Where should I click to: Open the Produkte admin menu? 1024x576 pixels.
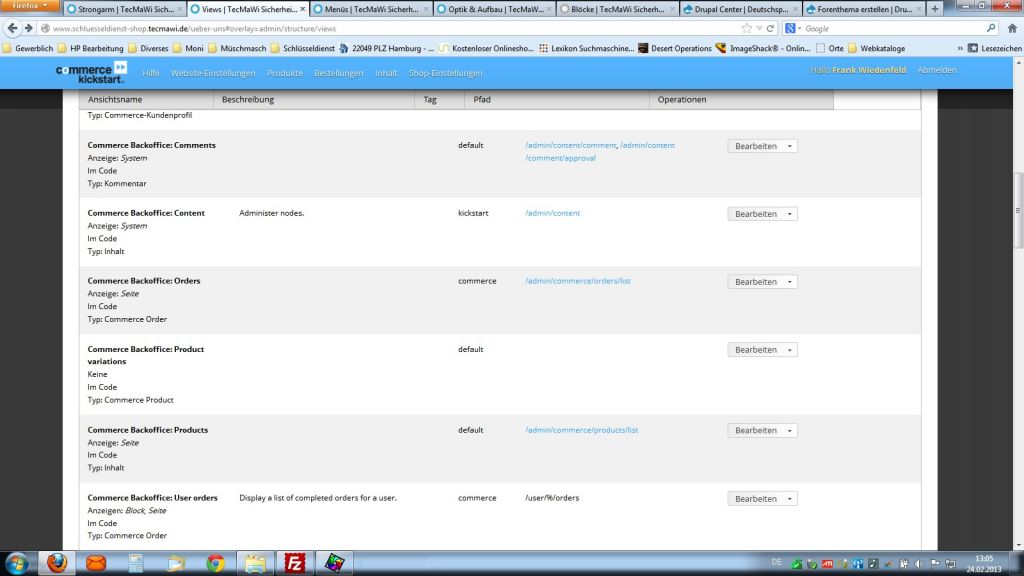285,73
